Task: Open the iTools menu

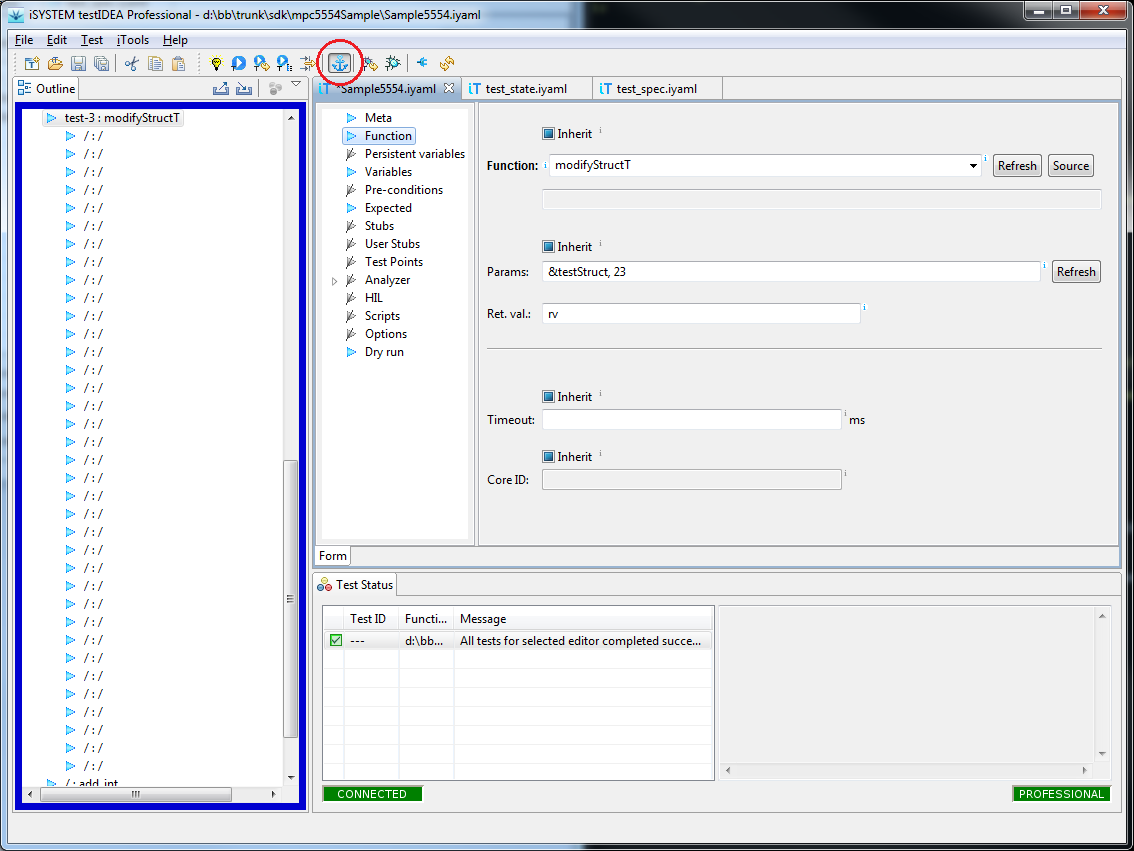Action: tap(132, 40)
